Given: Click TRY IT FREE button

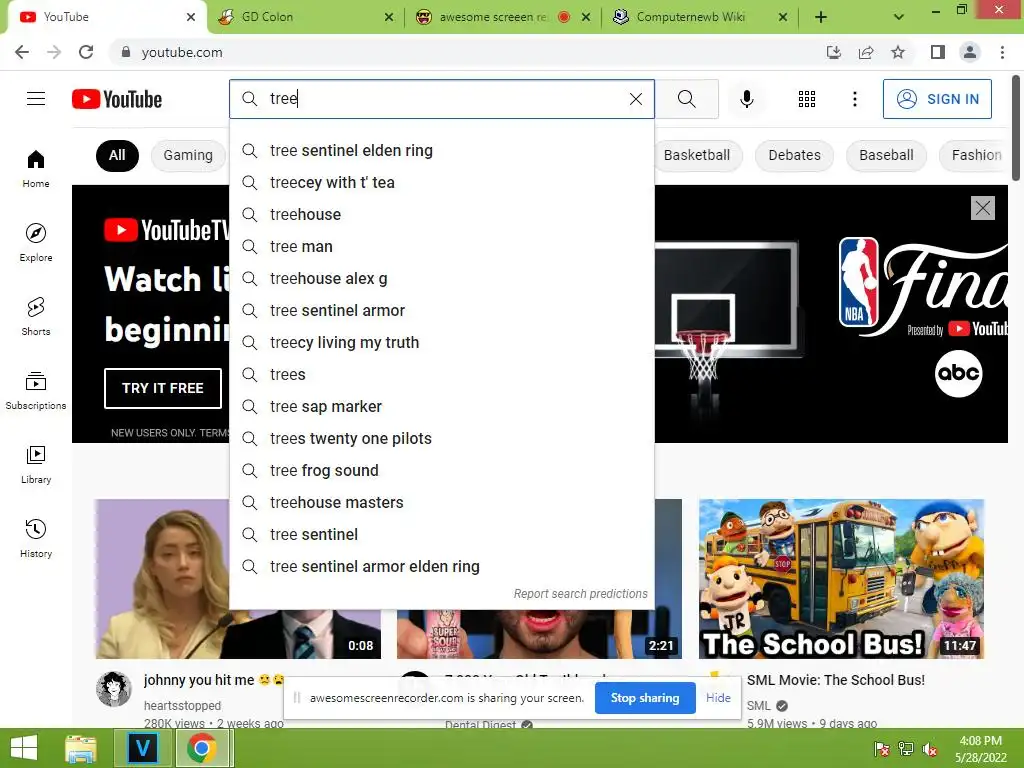Looking at the screenshot, I should click(163, 388).
